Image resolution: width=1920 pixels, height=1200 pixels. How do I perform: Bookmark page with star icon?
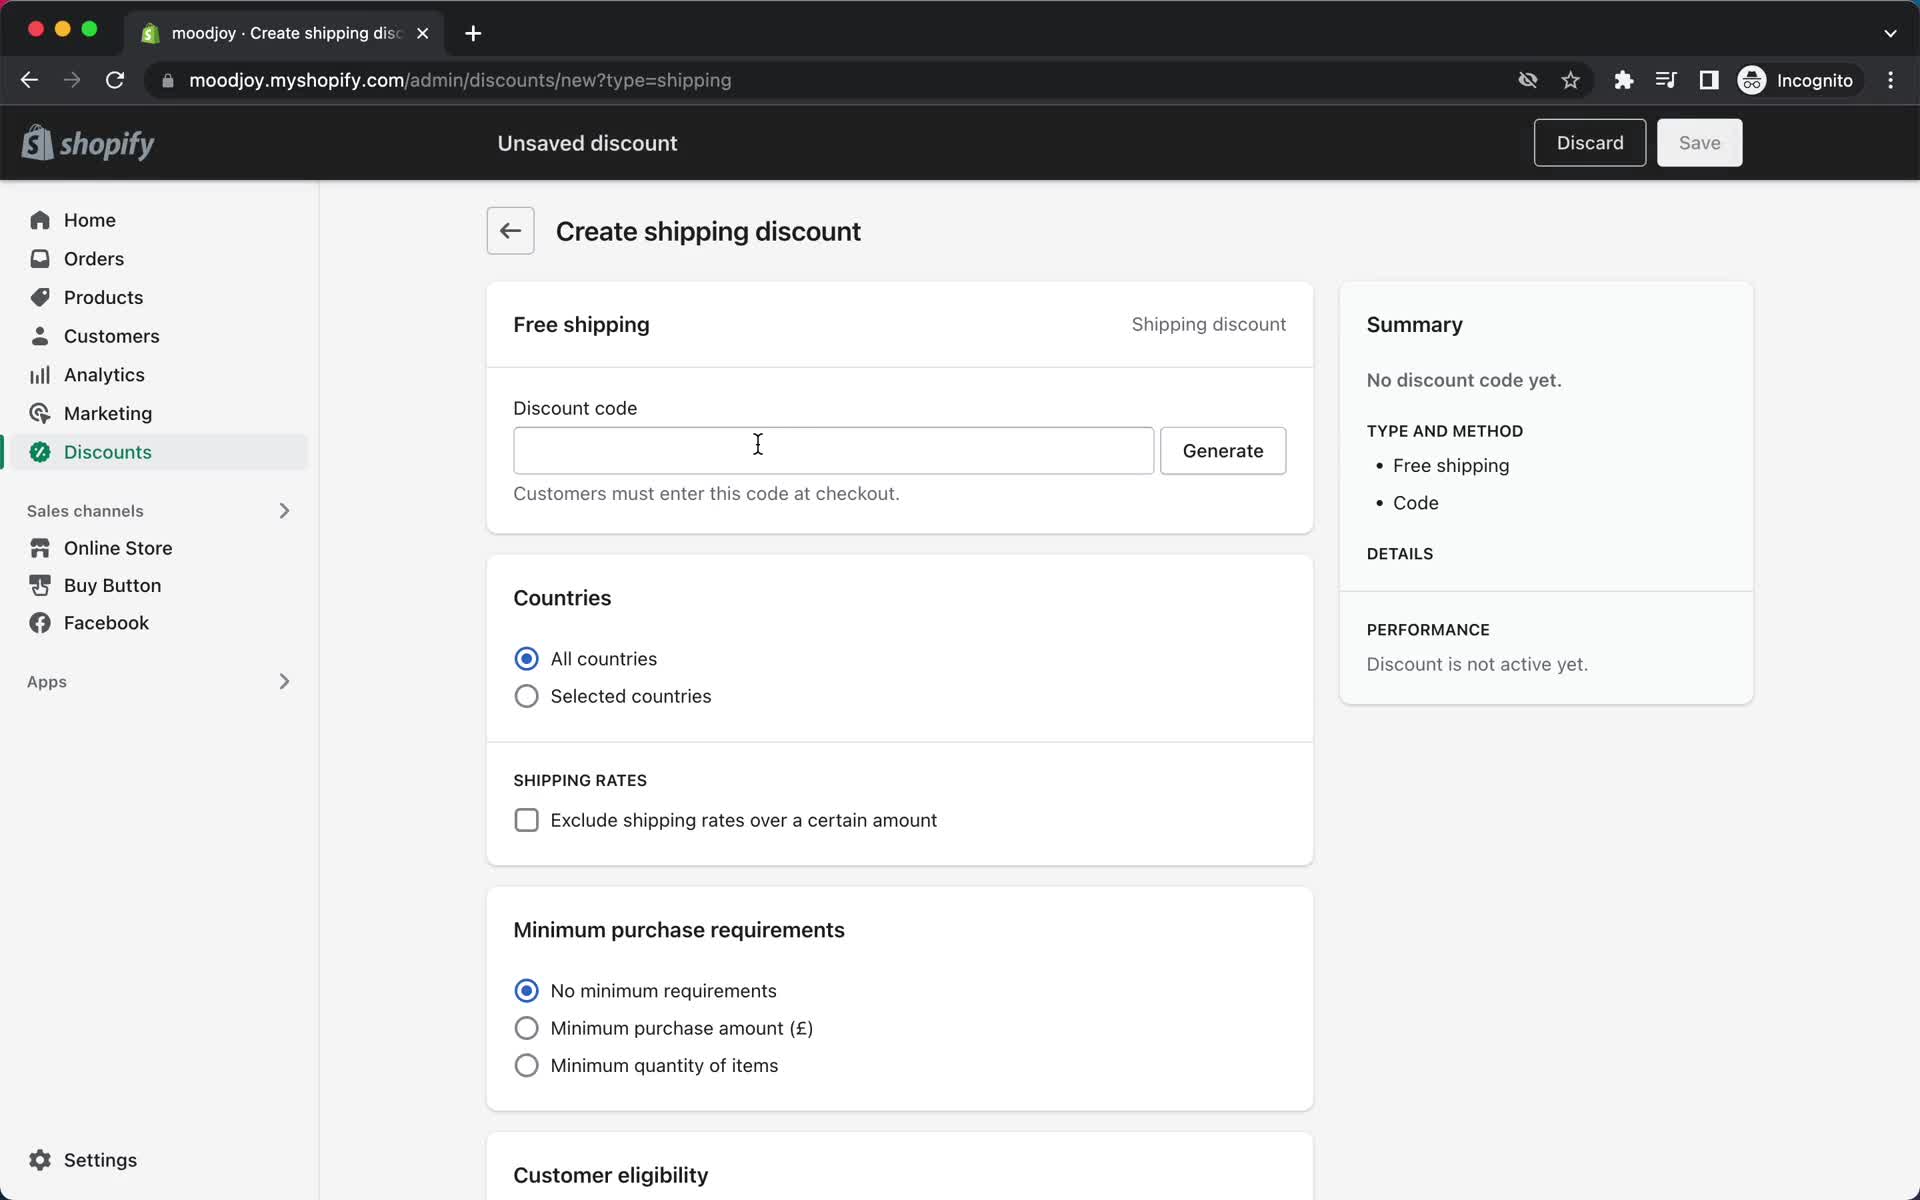(x=1570, y=80)
